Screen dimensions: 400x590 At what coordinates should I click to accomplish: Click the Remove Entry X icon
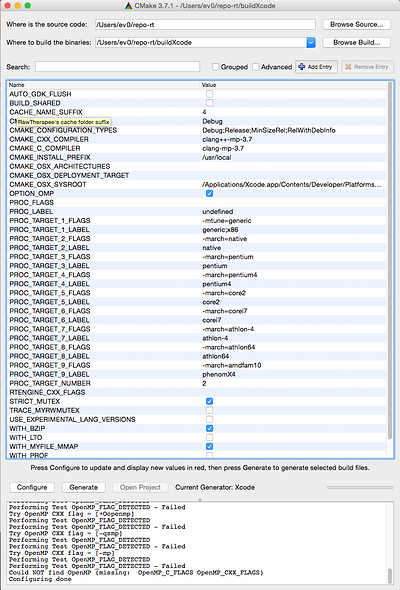(x=348, y=67)
